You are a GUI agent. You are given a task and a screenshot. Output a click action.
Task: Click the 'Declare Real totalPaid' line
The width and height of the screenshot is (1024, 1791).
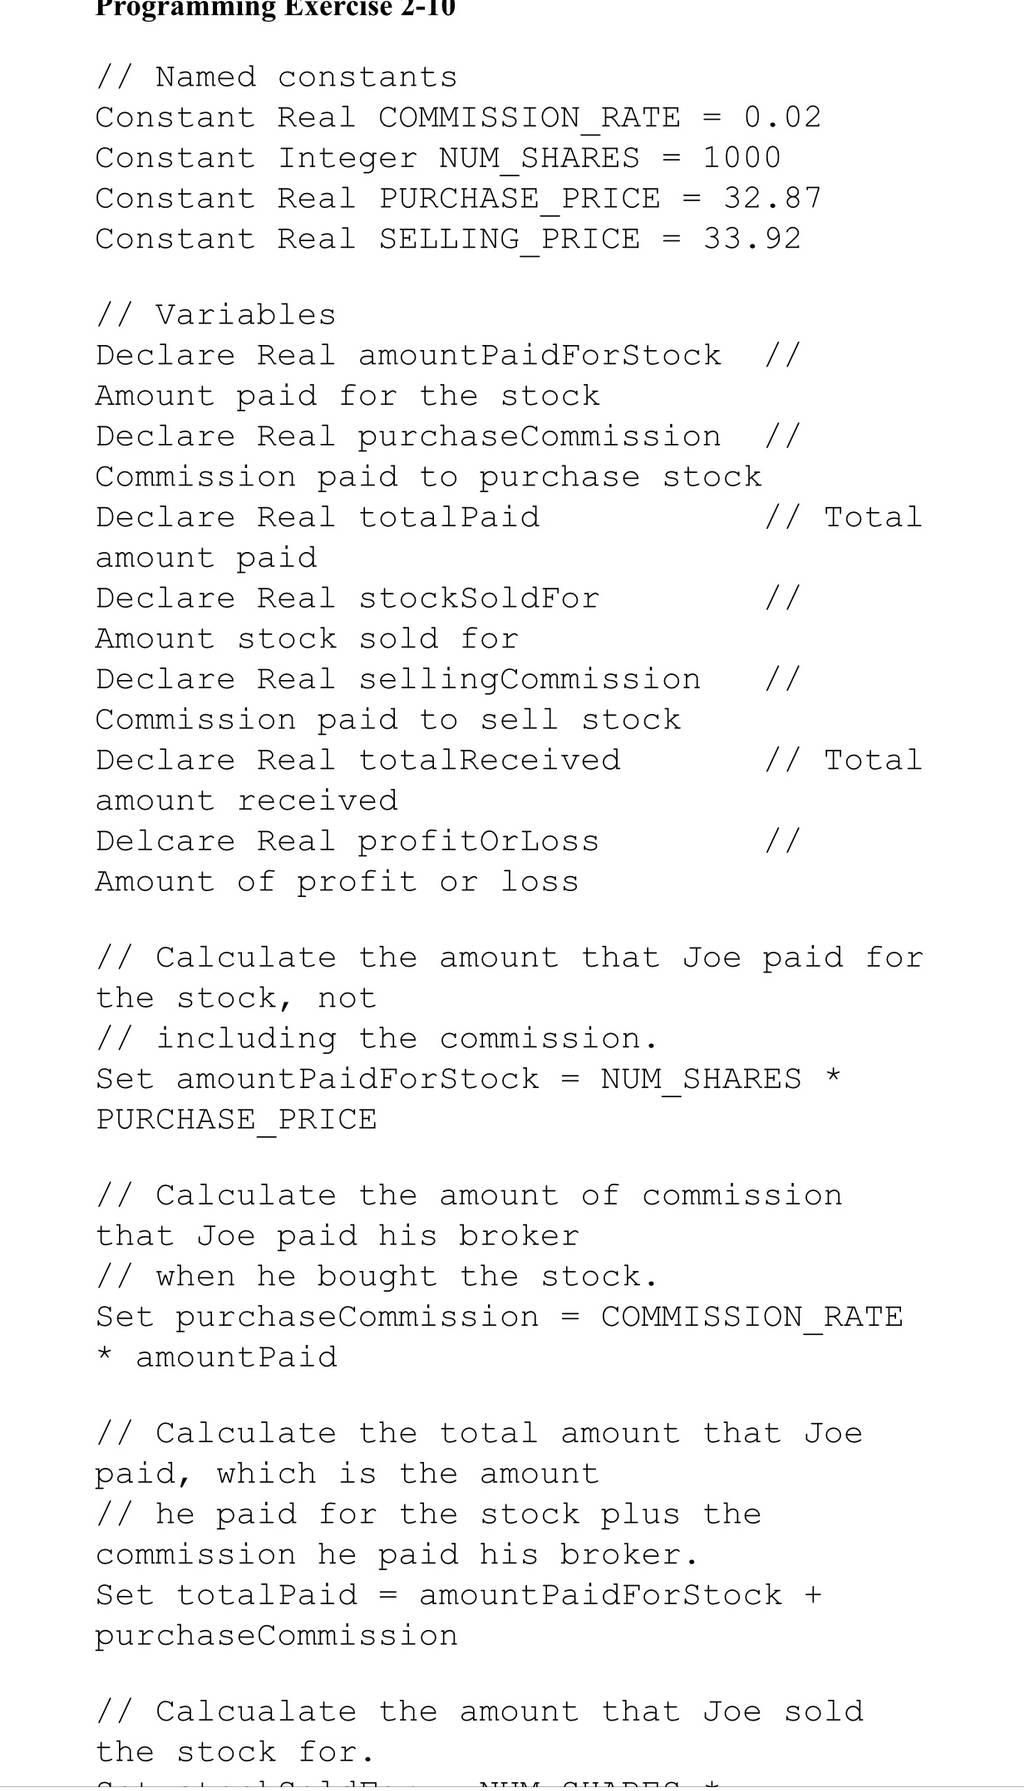click(317, 517)
